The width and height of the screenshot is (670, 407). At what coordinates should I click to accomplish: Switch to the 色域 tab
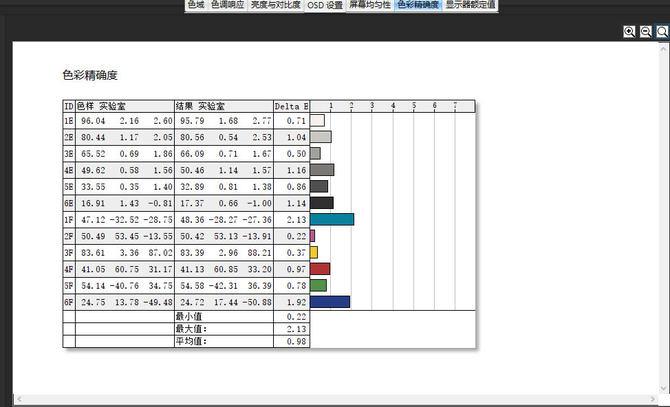[x=195, y=5]
